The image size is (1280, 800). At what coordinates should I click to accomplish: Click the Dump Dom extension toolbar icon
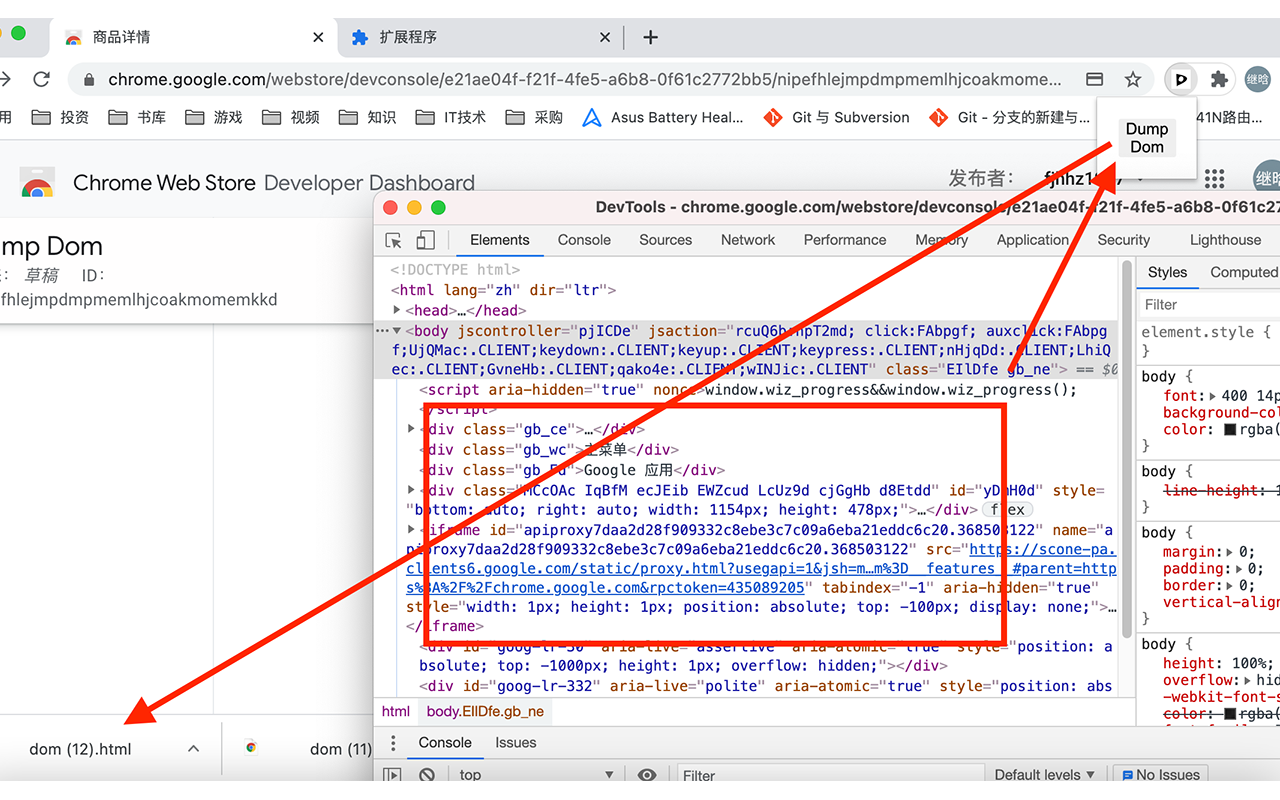(x=1182, y=79)
